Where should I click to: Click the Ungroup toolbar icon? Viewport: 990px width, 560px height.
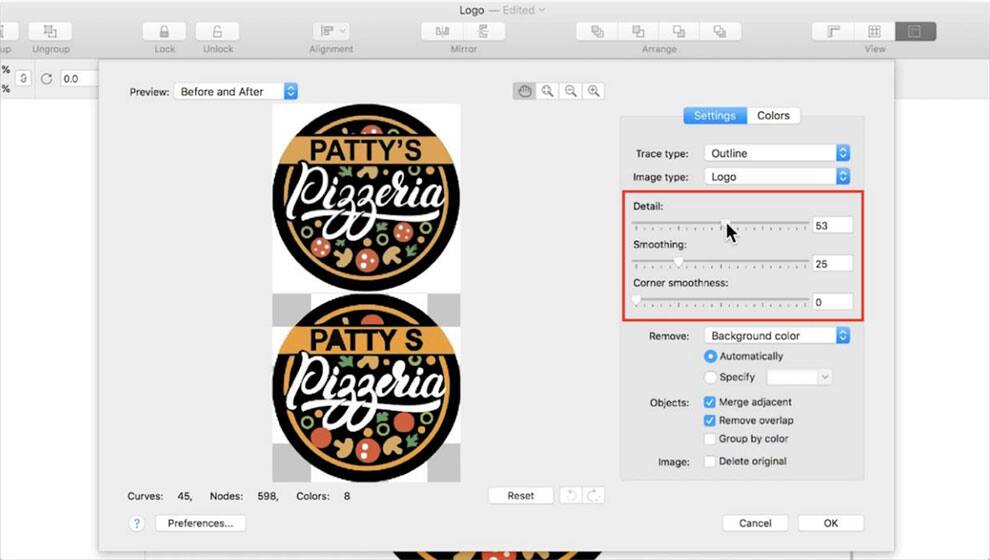tap(50, 32)
